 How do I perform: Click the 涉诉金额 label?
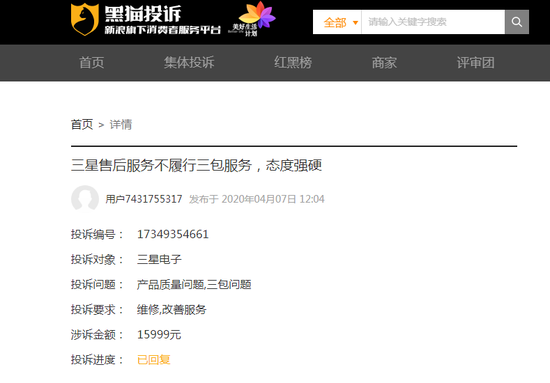tap(97, 335)
